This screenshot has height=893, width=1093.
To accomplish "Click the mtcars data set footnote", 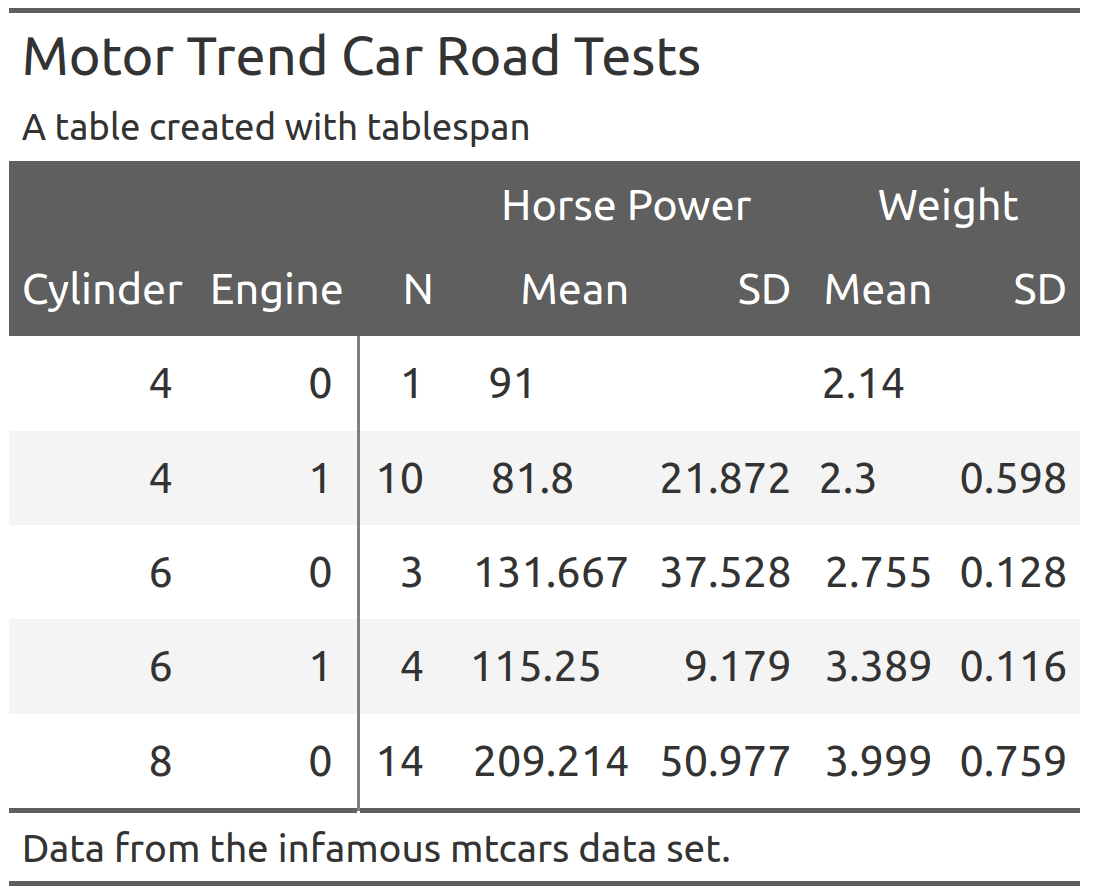I will [376, 849].
